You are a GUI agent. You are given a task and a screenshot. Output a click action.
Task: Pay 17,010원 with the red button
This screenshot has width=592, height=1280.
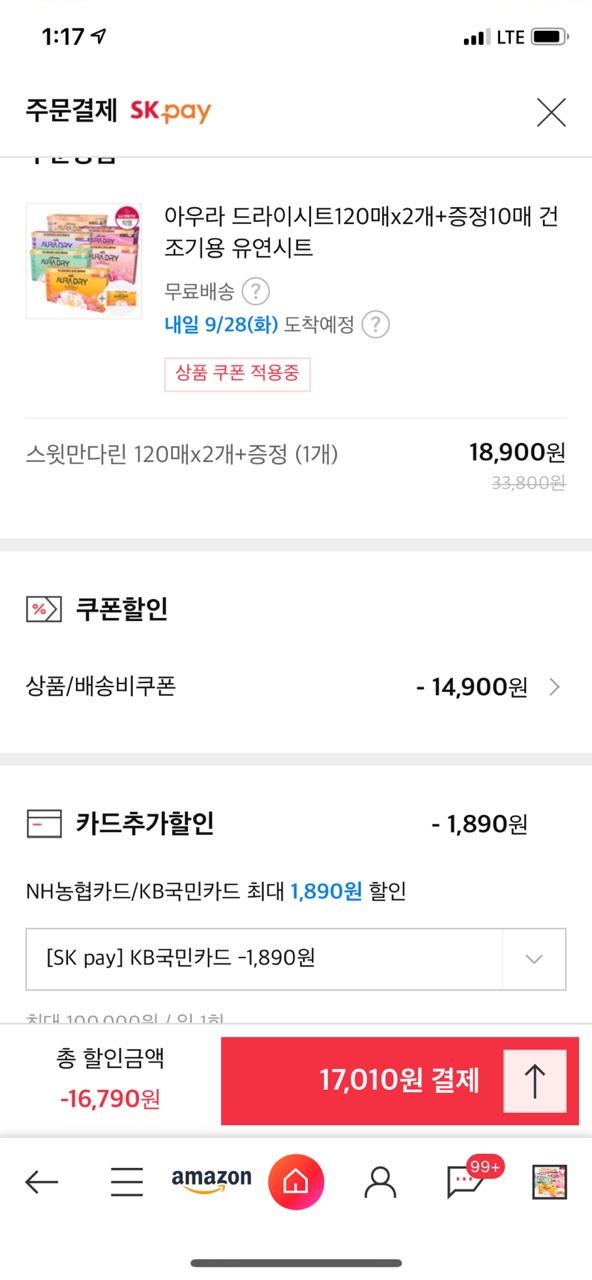tap(400, 1081)
